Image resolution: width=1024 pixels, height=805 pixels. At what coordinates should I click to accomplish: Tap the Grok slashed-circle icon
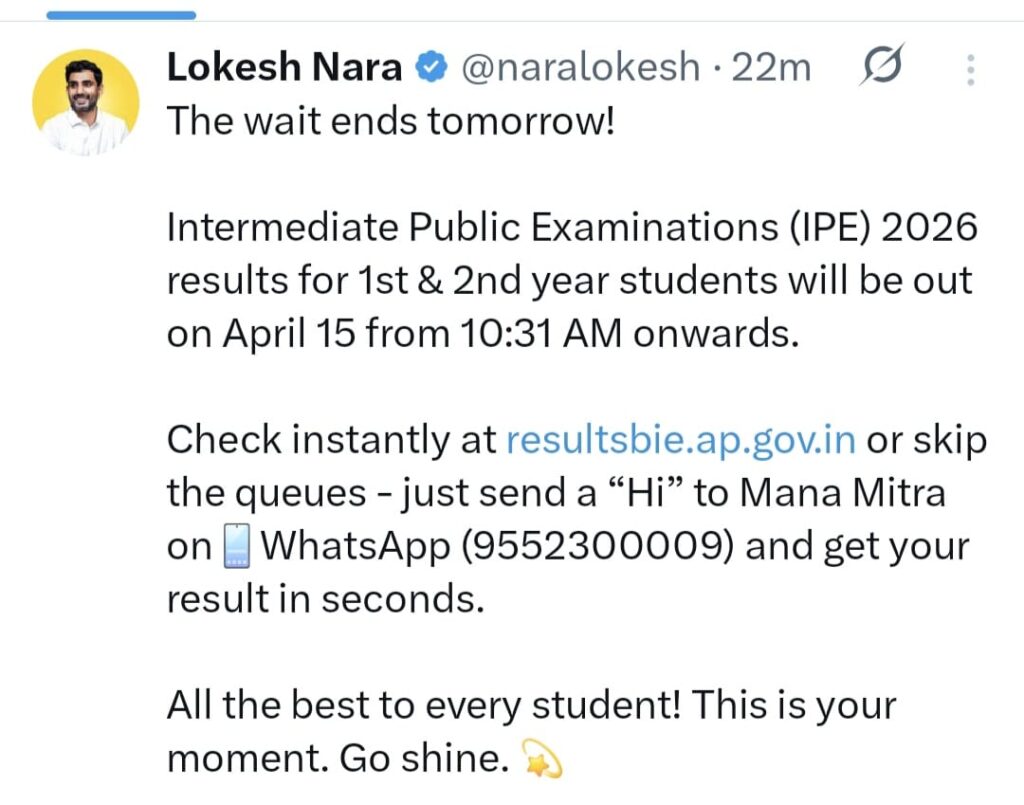(x=881, y=66)
